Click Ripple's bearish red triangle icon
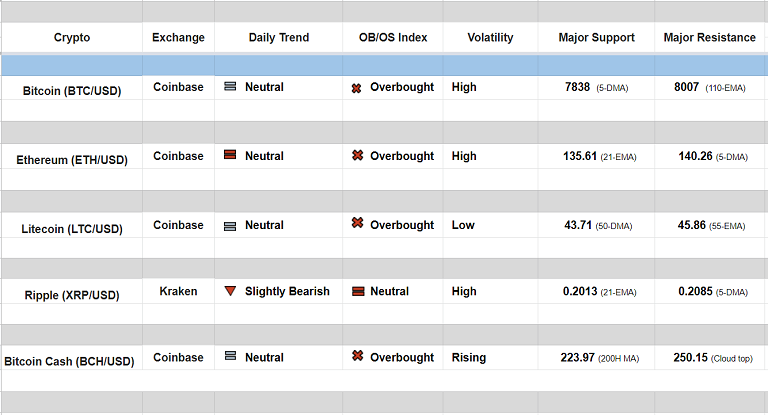This screenshot has width=768, height=415. tap(230, 292)
